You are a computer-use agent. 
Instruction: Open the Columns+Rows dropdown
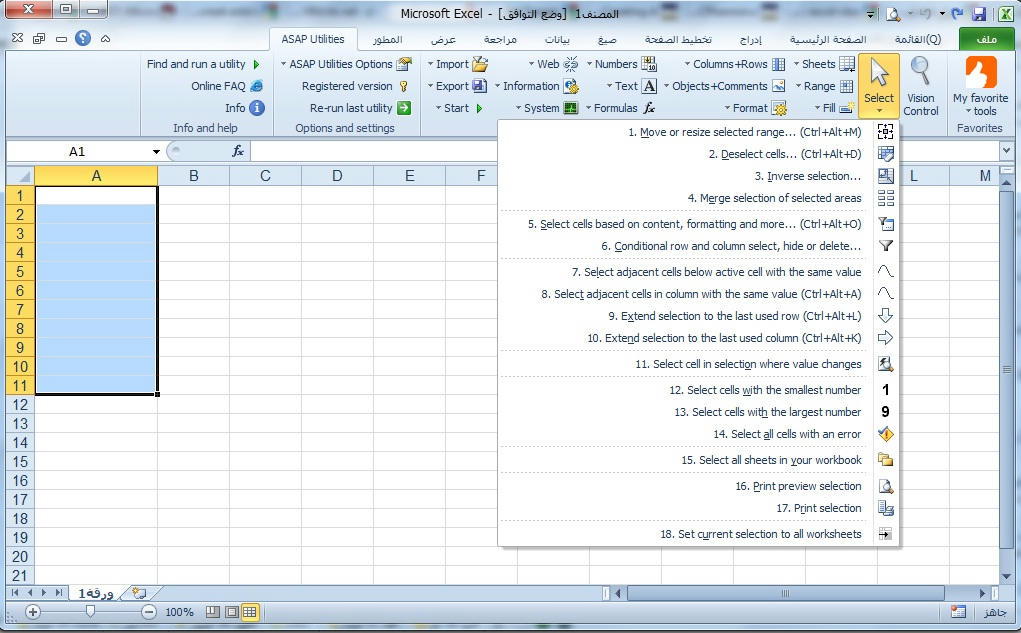734,64
